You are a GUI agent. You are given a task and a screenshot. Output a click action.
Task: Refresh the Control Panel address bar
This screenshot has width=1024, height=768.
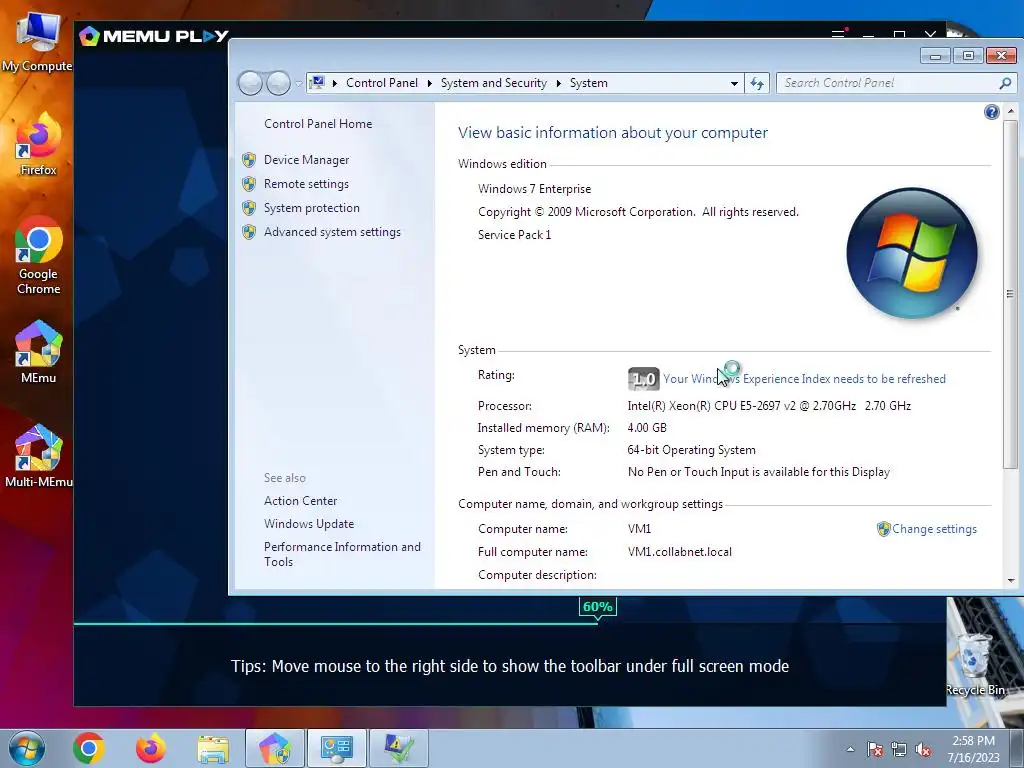click(757, 83)
